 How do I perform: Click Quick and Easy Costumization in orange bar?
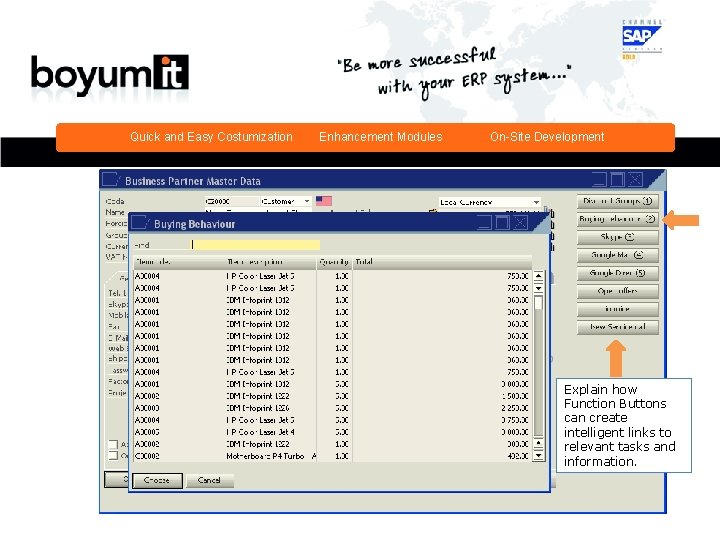click(211, 137)
